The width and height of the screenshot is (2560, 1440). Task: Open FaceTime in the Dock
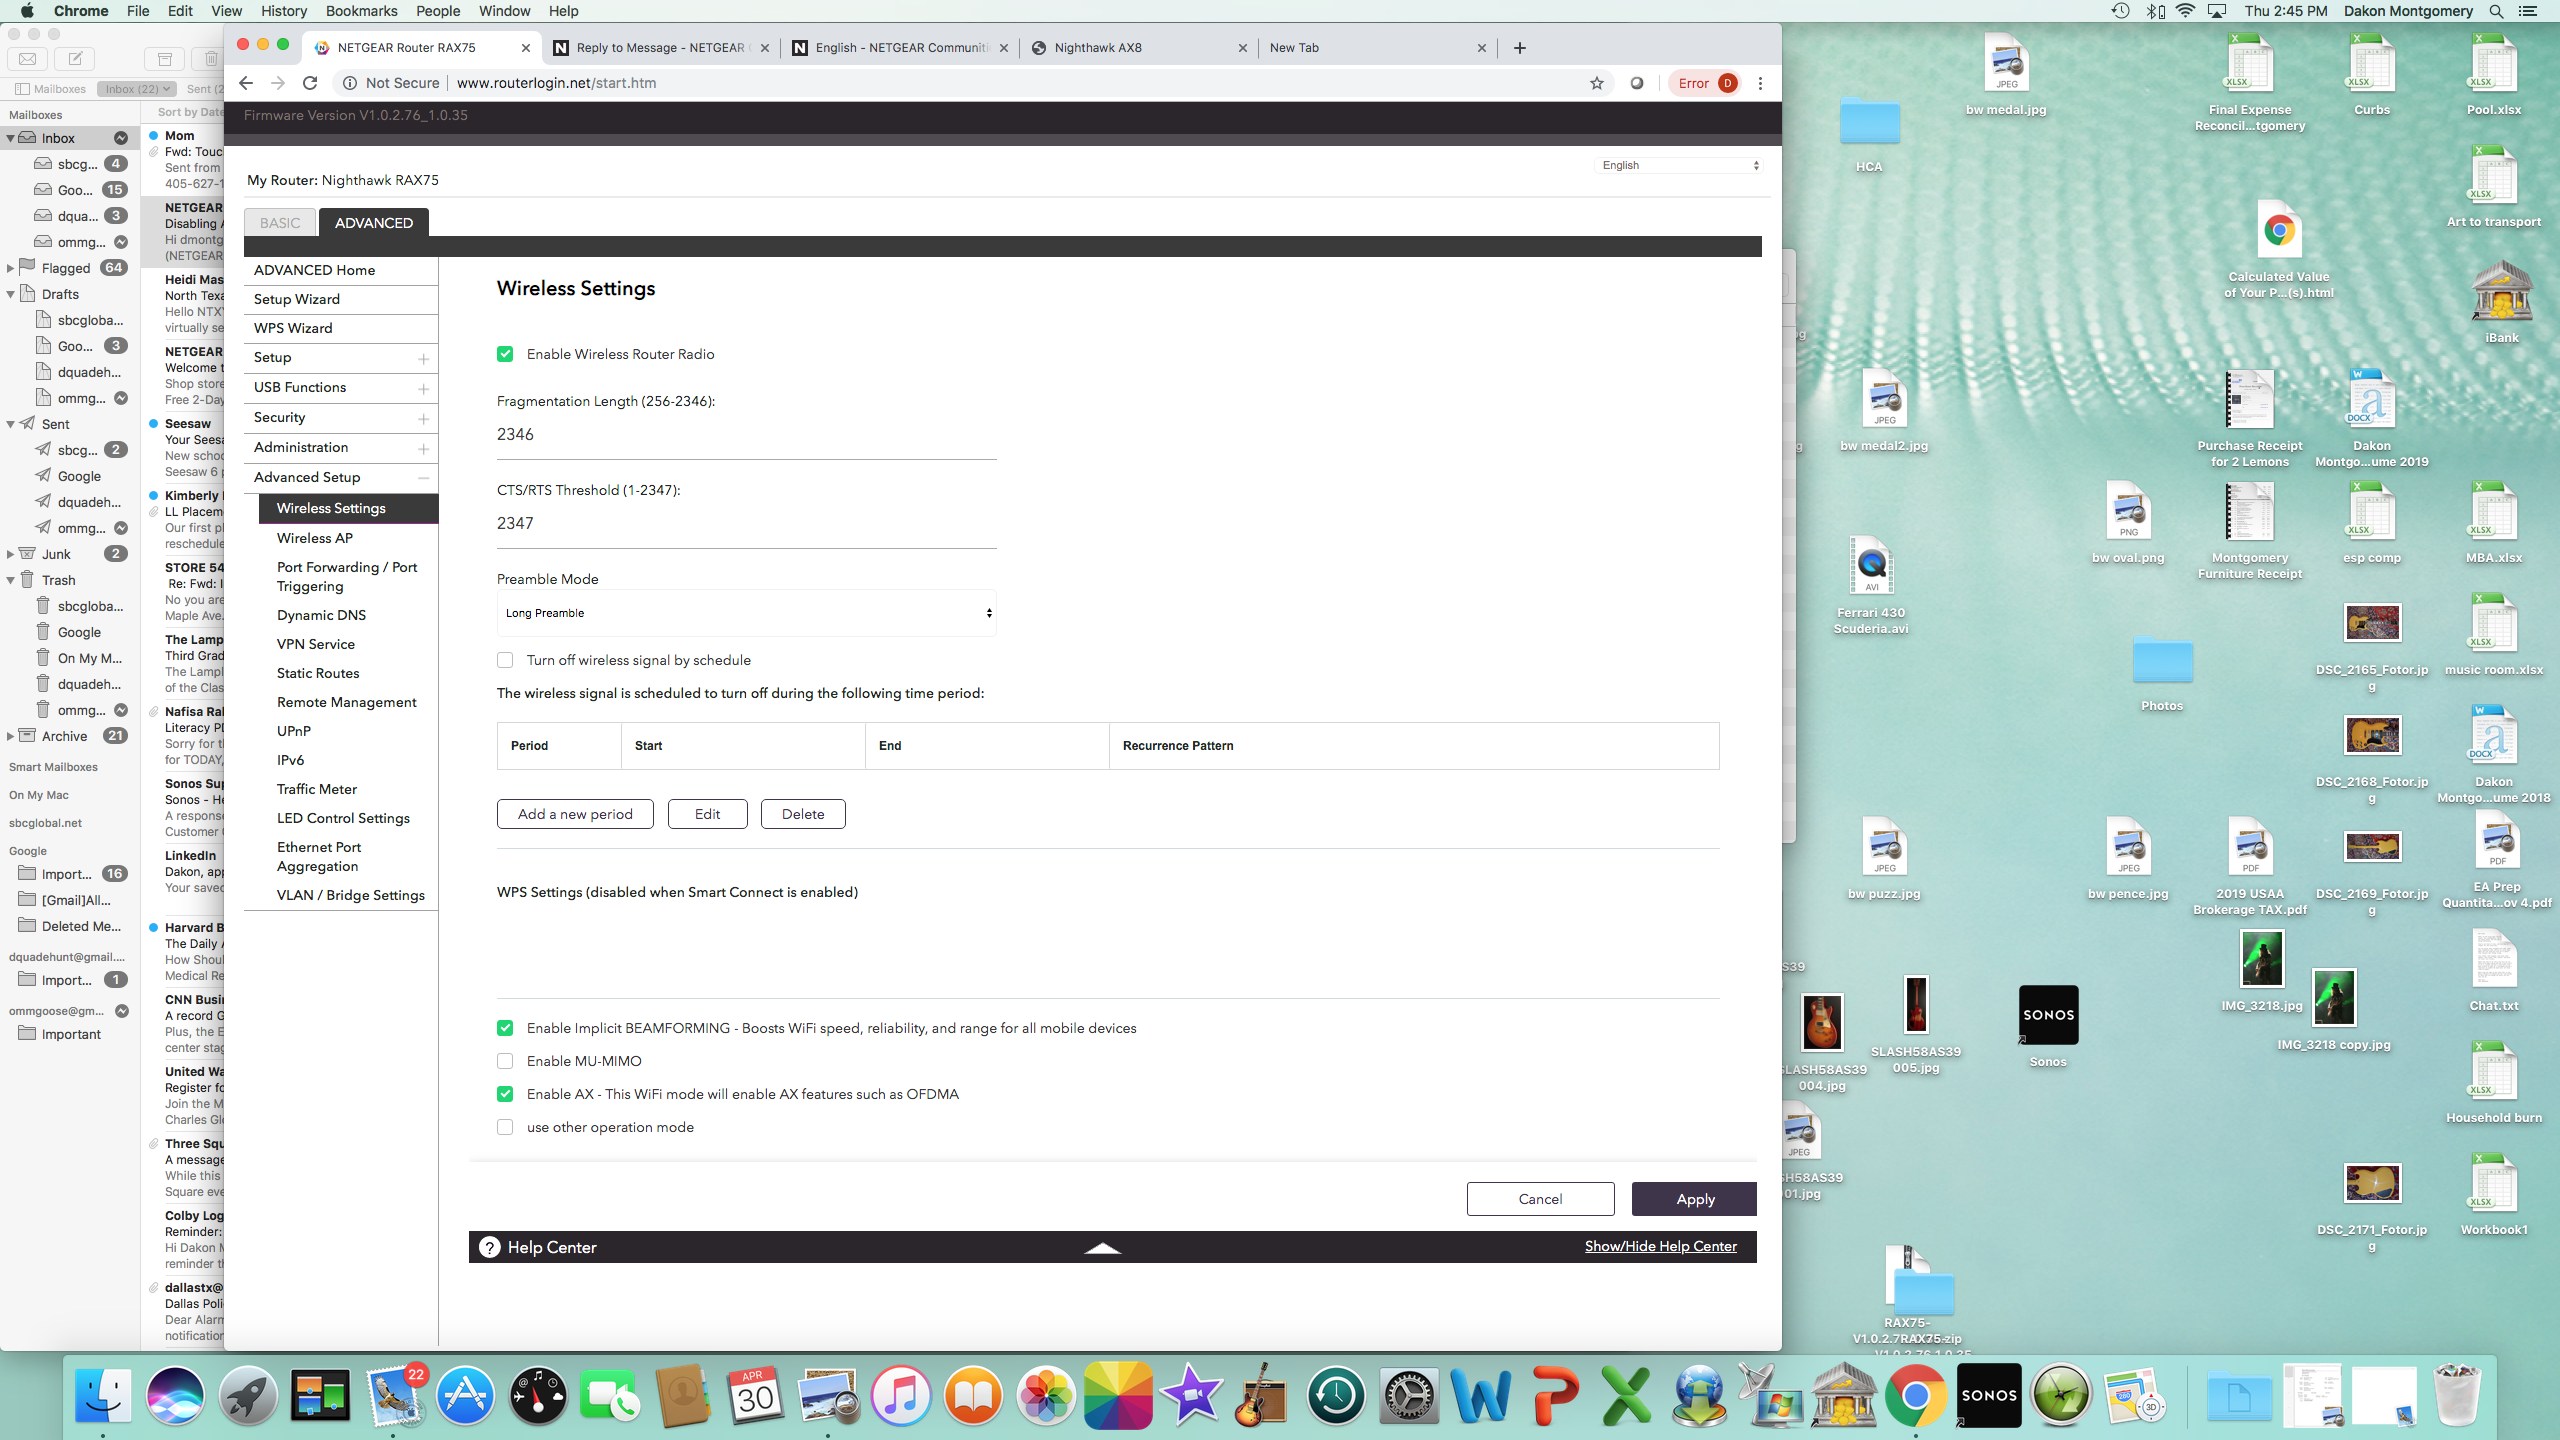[610, 1395]
